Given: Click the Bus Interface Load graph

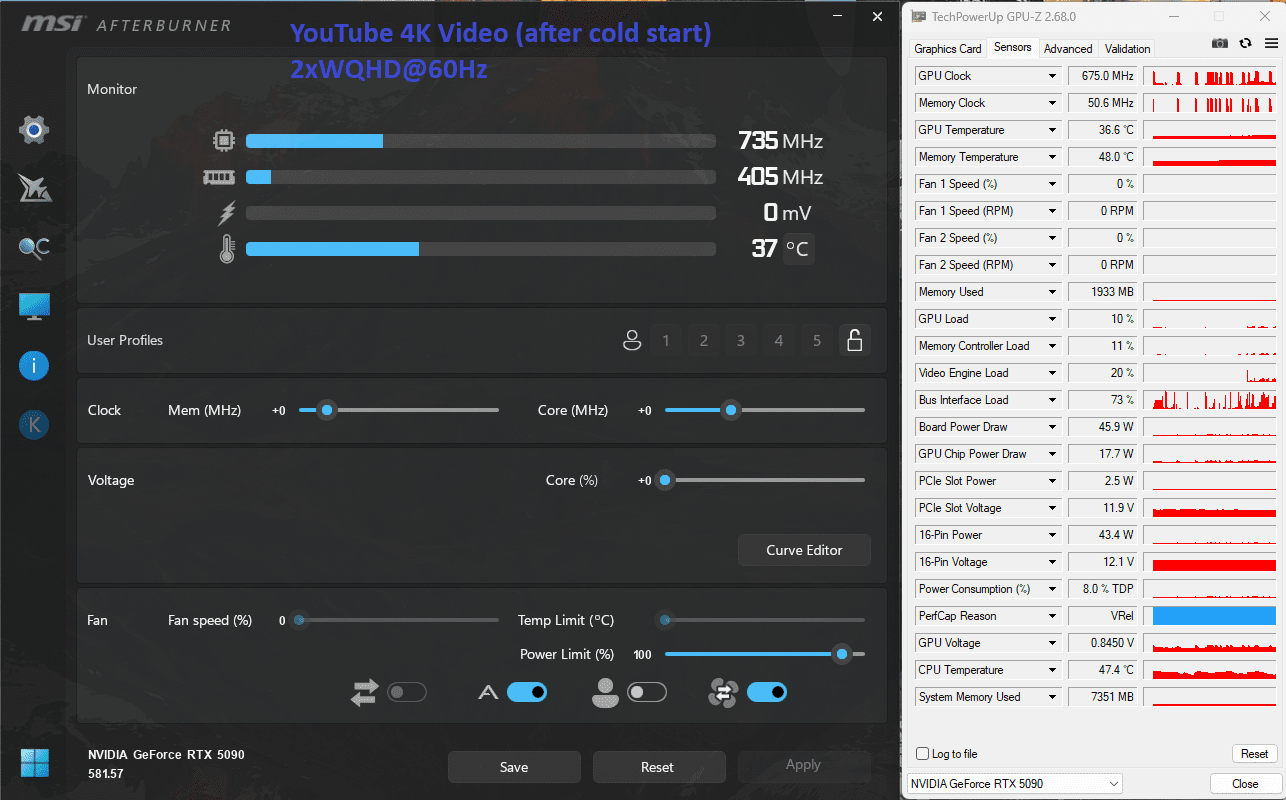Looking at the screenshot, I should point(1210,400).
